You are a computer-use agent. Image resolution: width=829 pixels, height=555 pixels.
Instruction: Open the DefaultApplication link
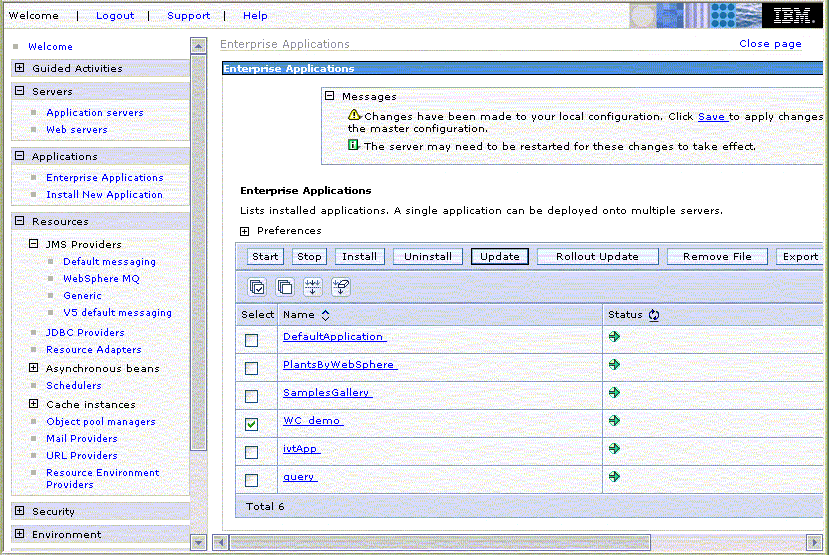(x=333, y=337)
